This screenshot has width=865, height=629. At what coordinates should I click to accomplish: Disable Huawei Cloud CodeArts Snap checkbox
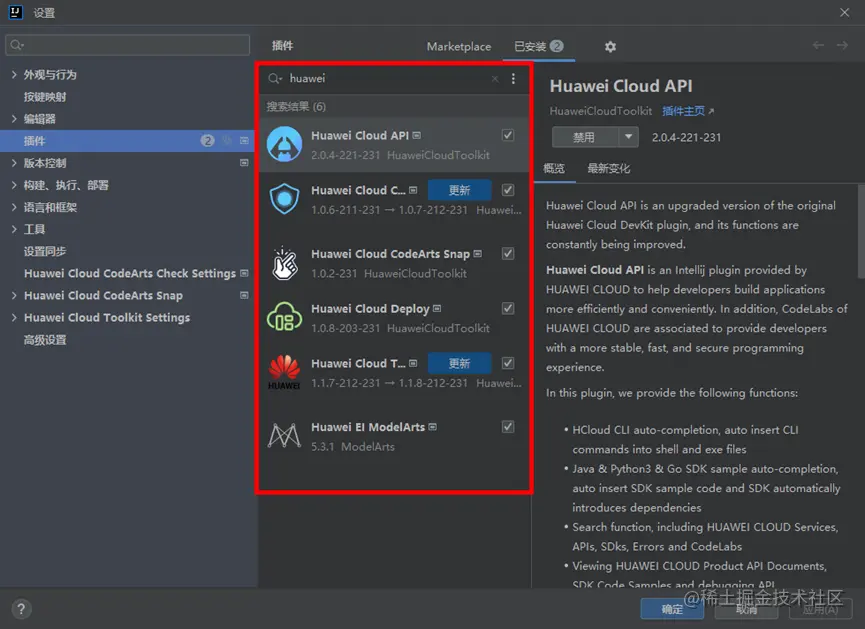(508, 253)
